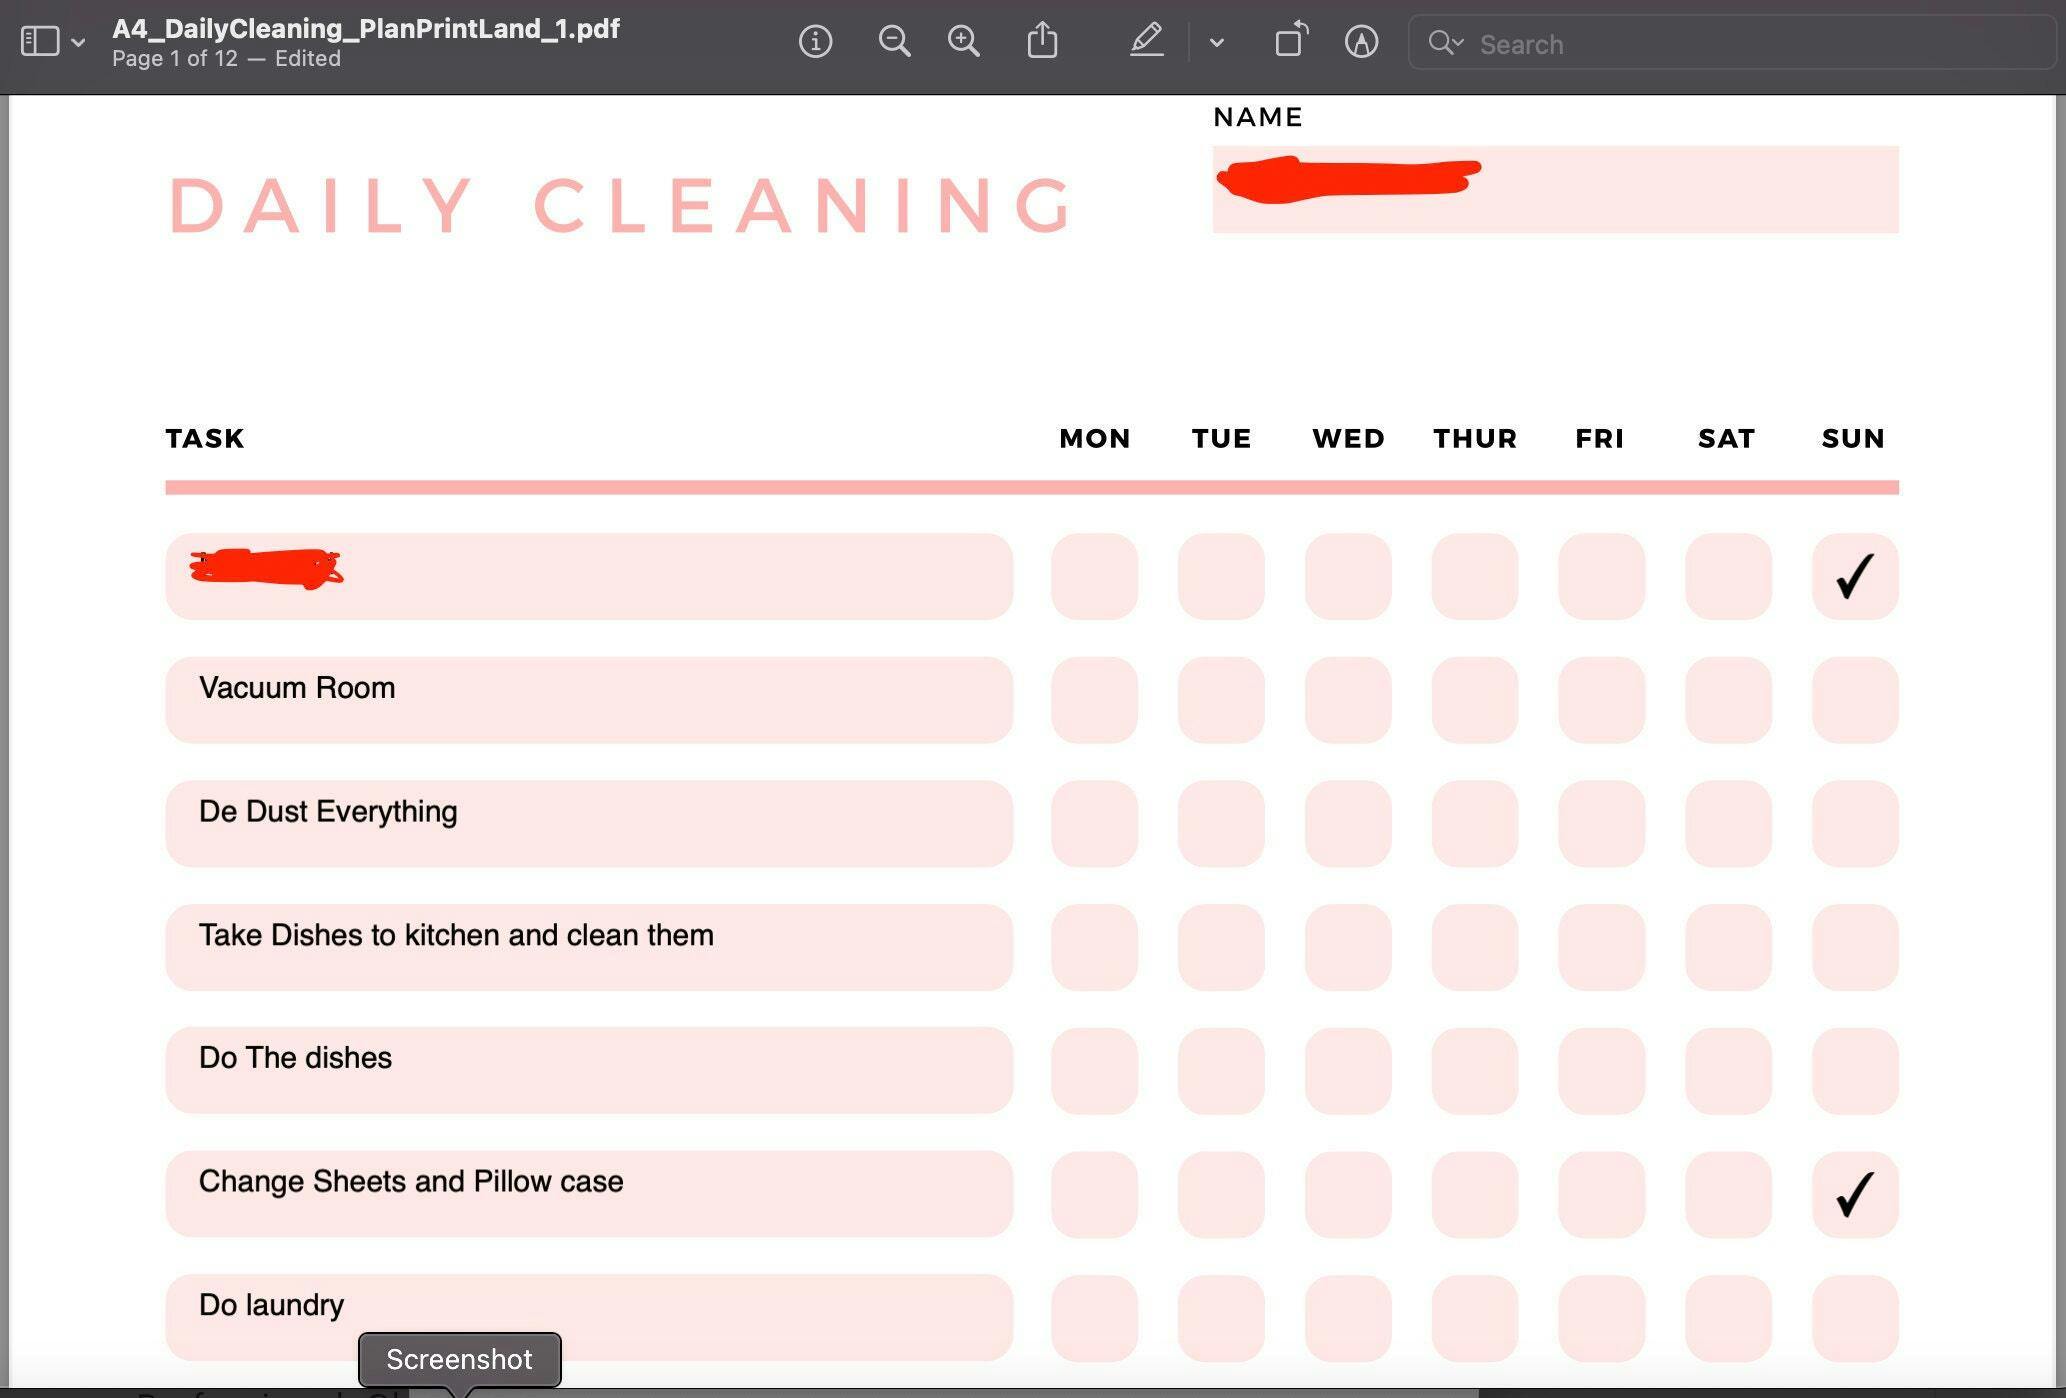Click the Share icon in toolbar
Viewport: 2066px width, 1398px height.
(x=1042, y=42)
